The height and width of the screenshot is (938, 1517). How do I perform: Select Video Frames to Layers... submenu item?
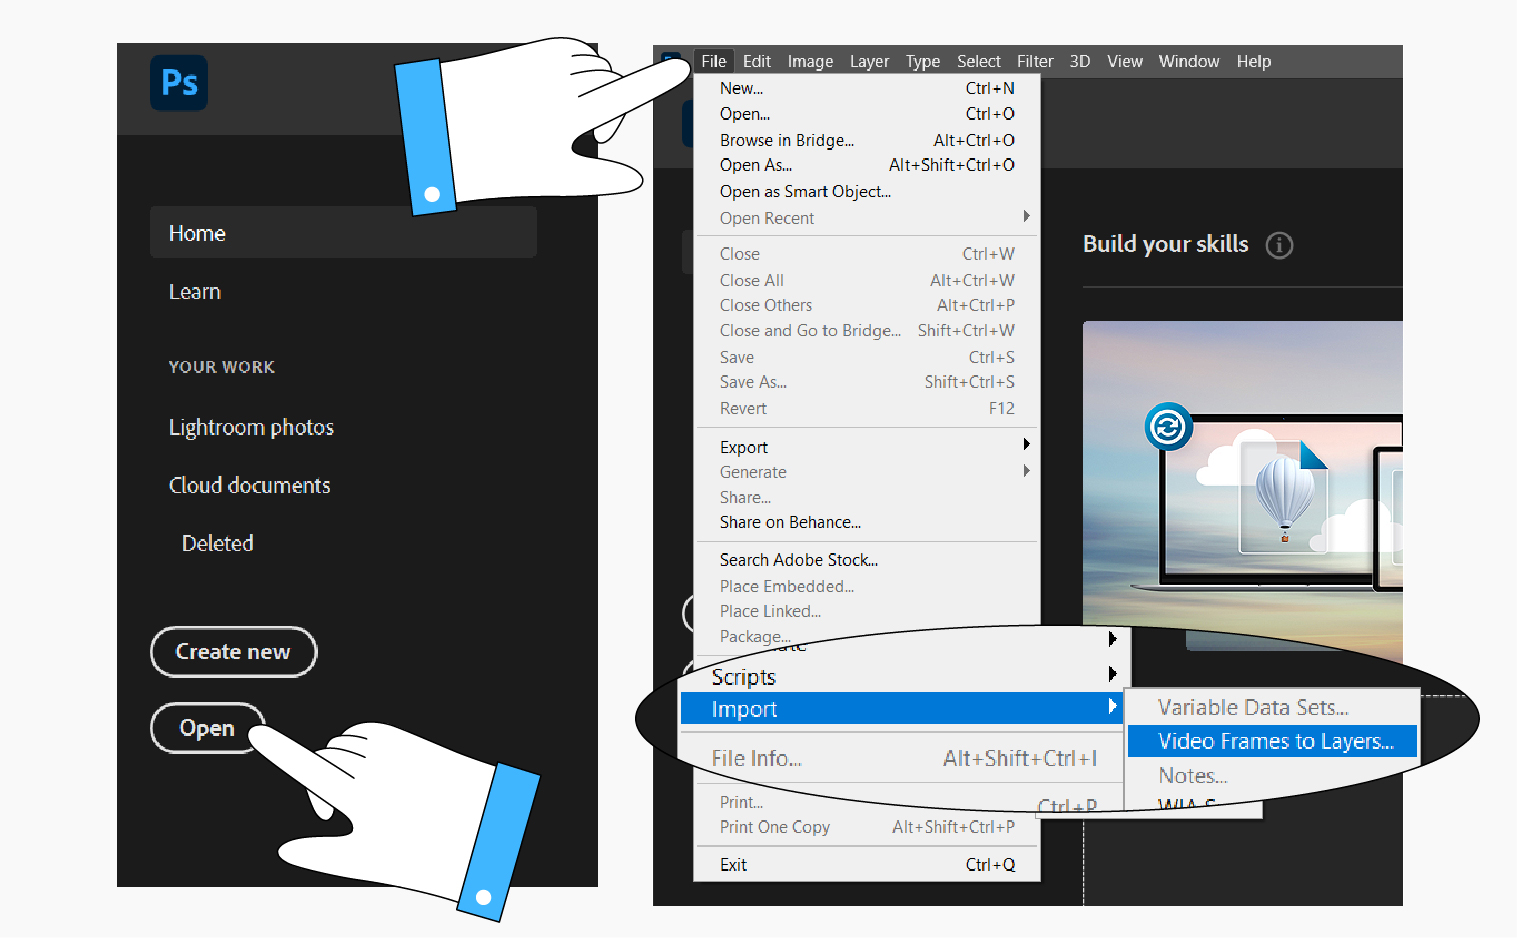click(1272, 741)
